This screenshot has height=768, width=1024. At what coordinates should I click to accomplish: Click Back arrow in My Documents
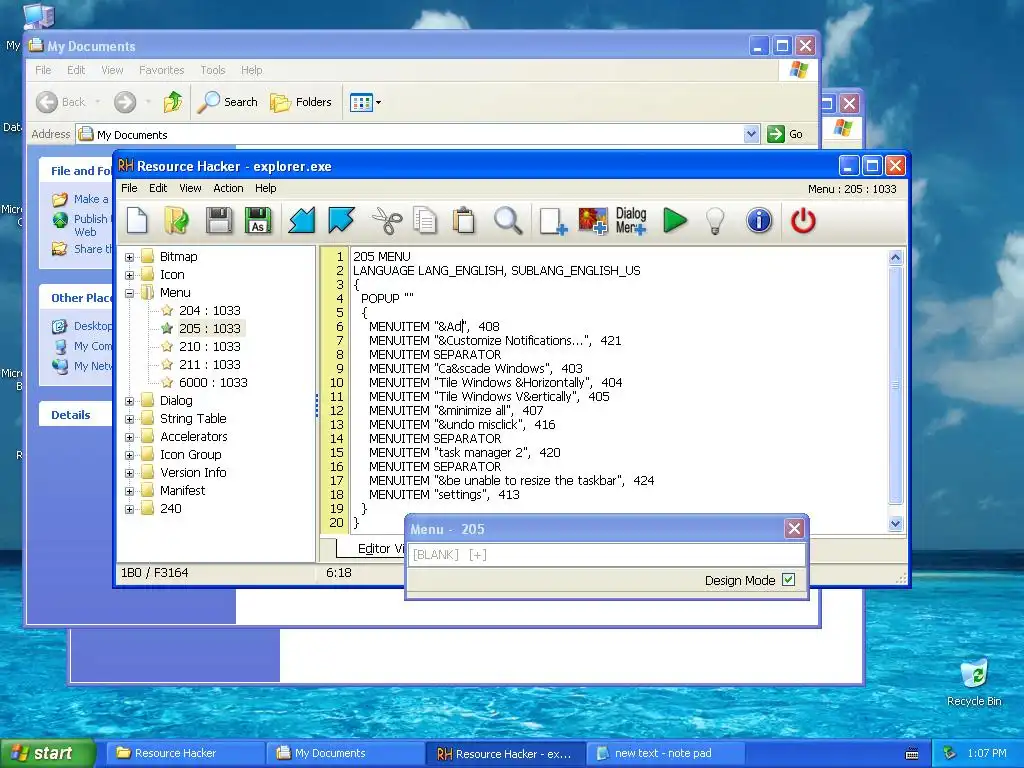pyautogui.click(x=61, y=102)
